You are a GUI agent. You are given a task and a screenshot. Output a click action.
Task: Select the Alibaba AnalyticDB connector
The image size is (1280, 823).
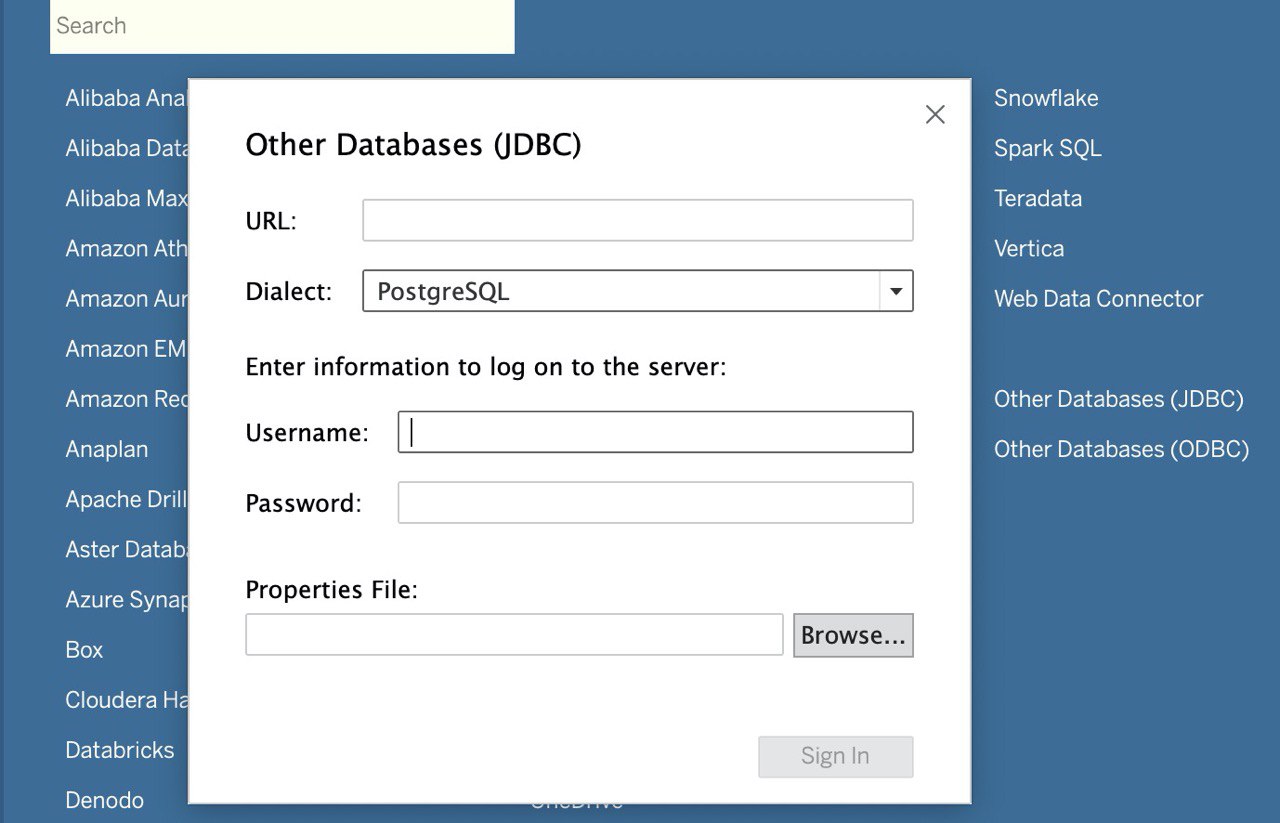[127, 98]
